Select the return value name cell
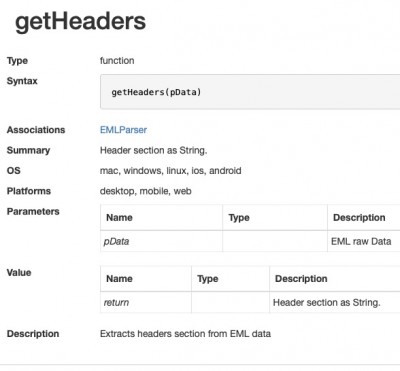400x371 pixels. (146, 302)
